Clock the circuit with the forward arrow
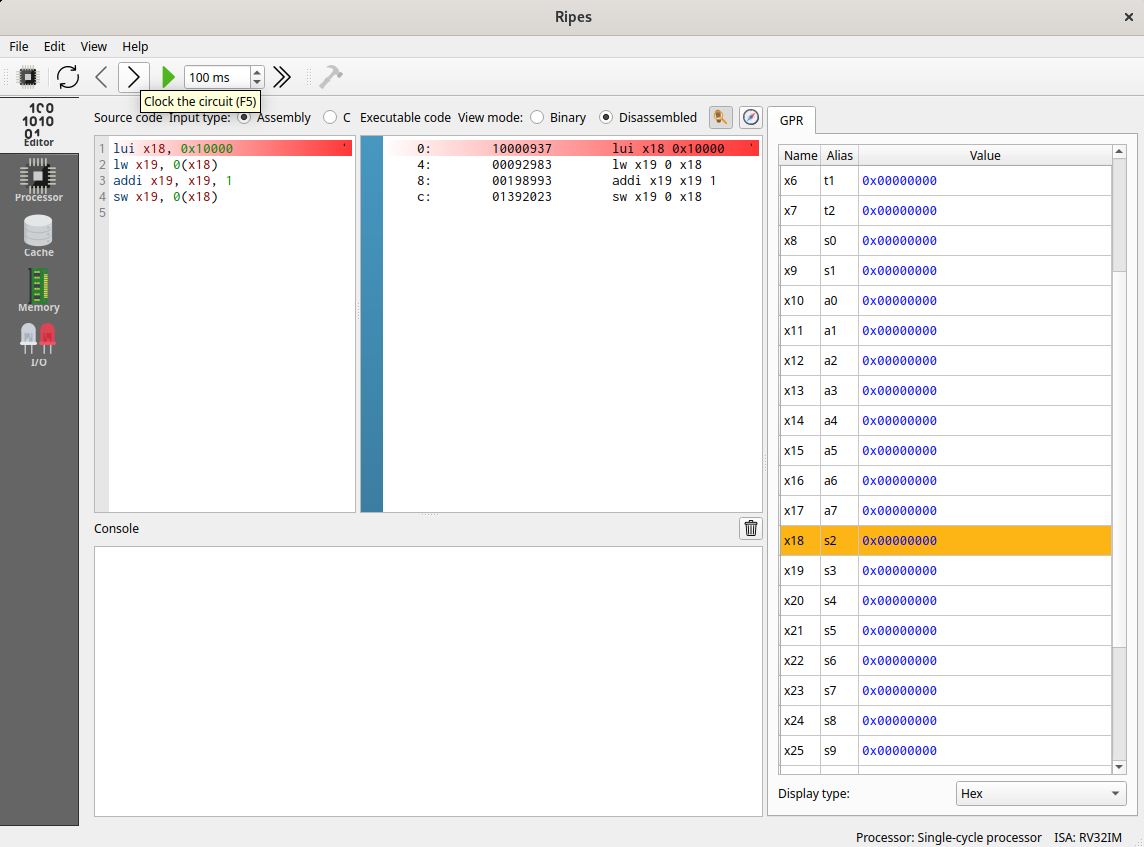This screenshot has width=1144, height=847. (134, 77)
